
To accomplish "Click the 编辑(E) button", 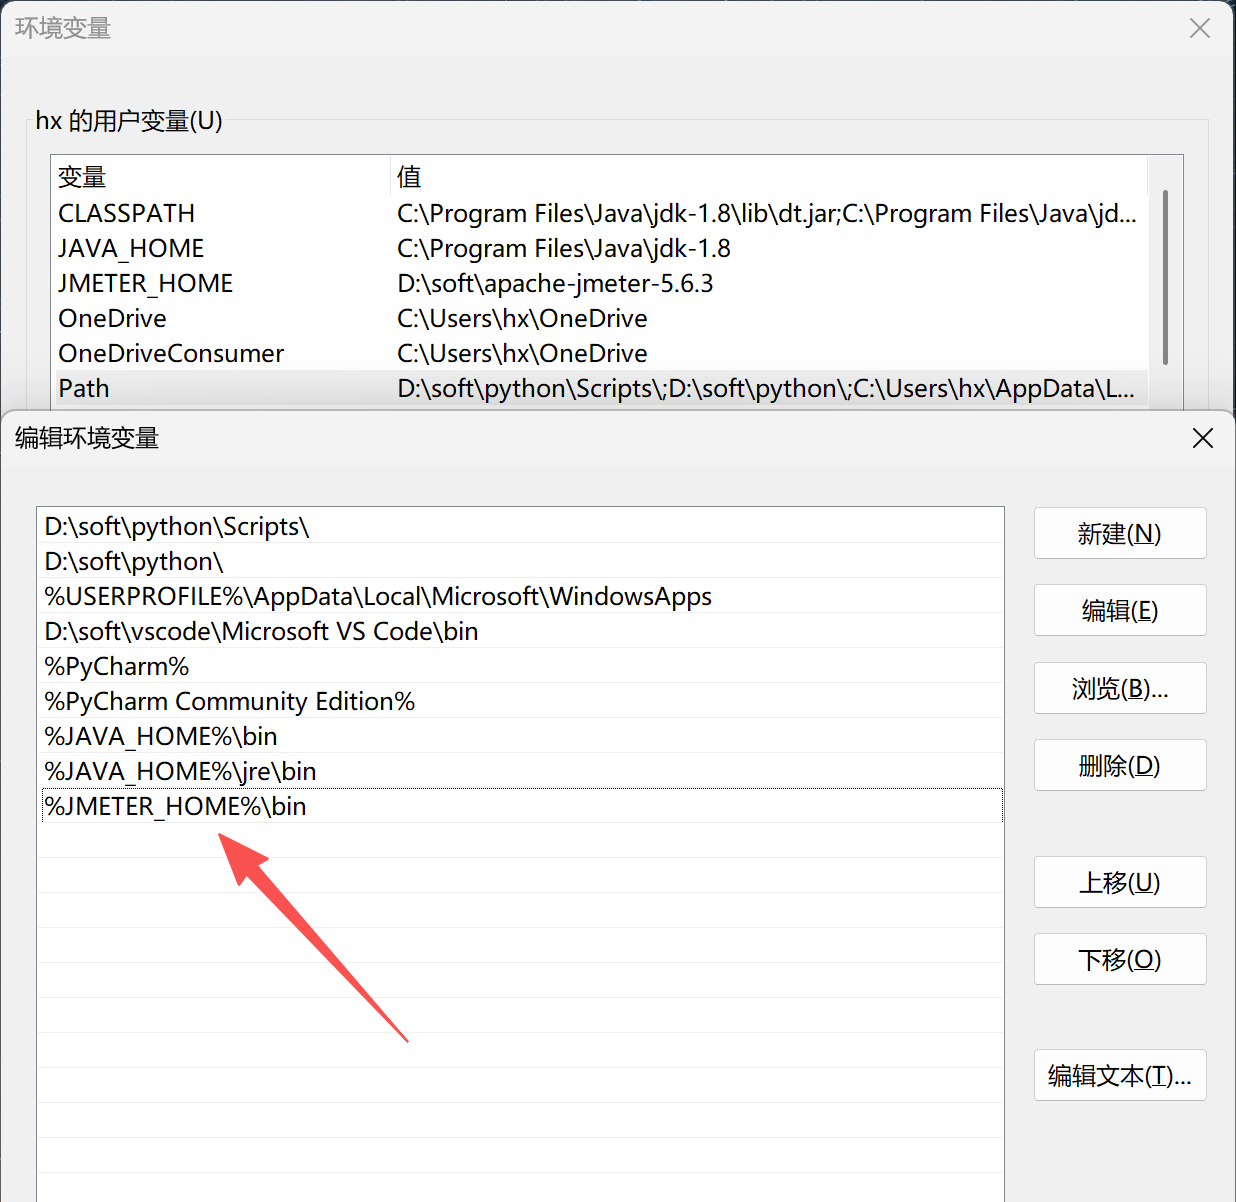I will (1120, 610).
